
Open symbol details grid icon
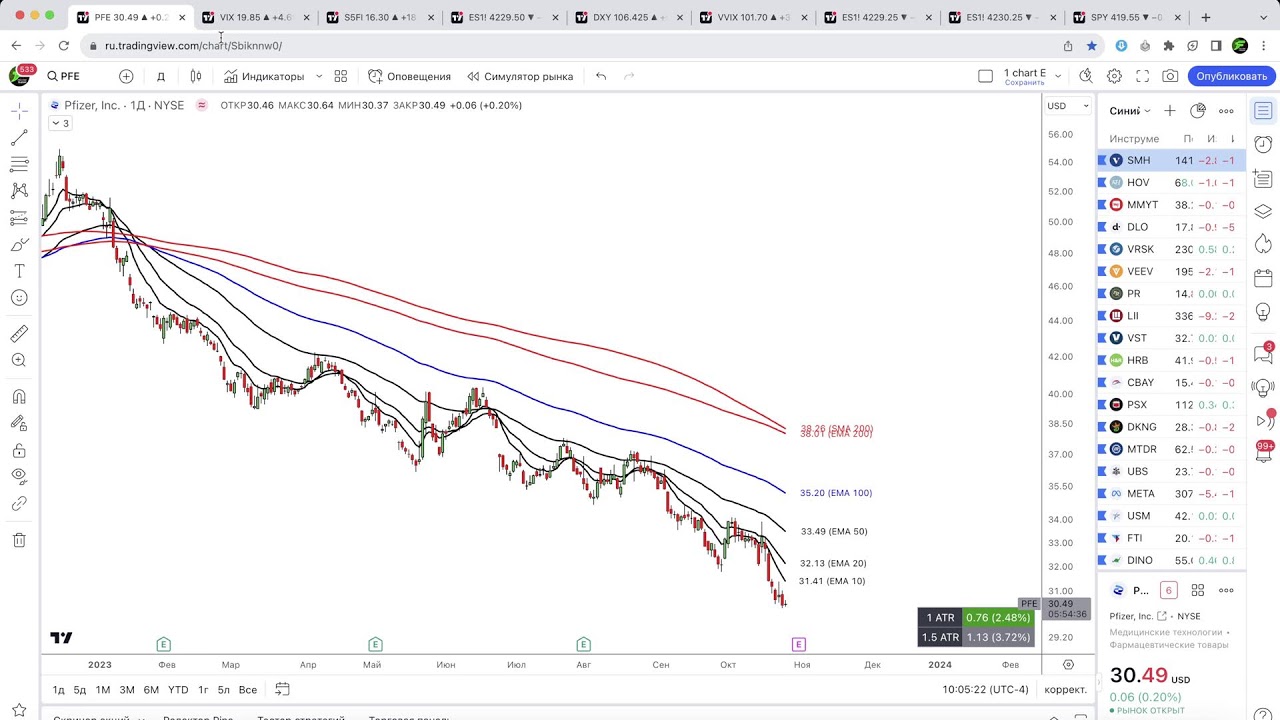click(1198, 590)
